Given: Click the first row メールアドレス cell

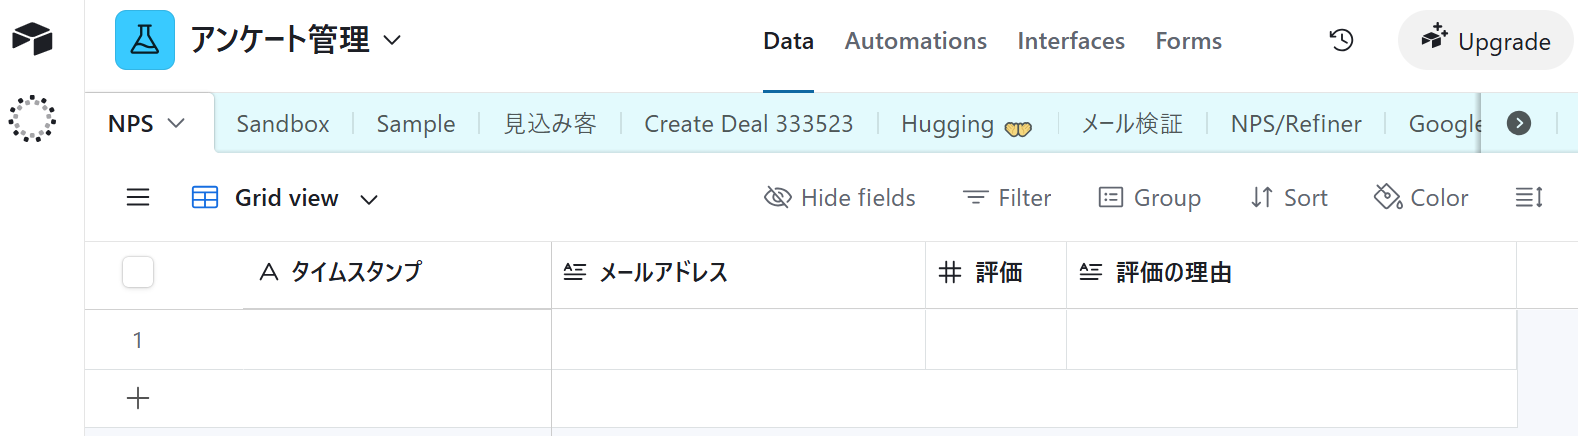Looking at the screenshot, I should [x=738, y=340].
